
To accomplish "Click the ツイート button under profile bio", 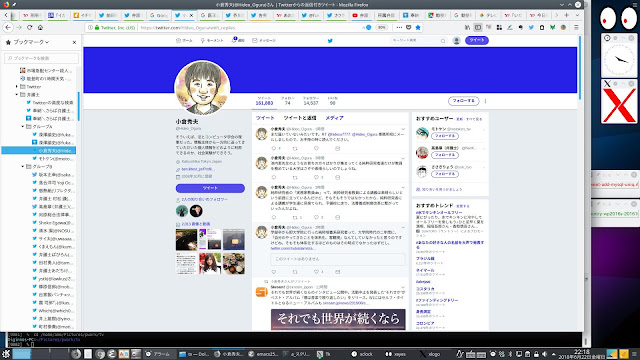I will [x=210, y=188].
